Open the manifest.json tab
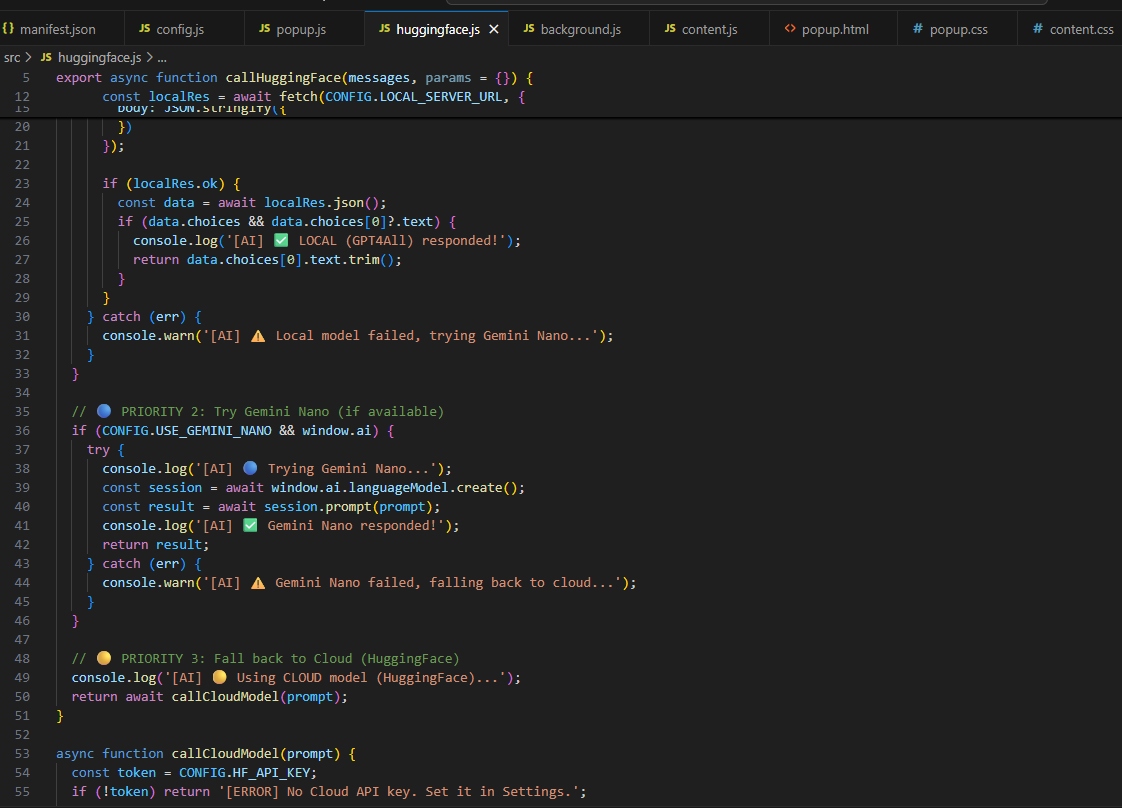 coord(57,29)
